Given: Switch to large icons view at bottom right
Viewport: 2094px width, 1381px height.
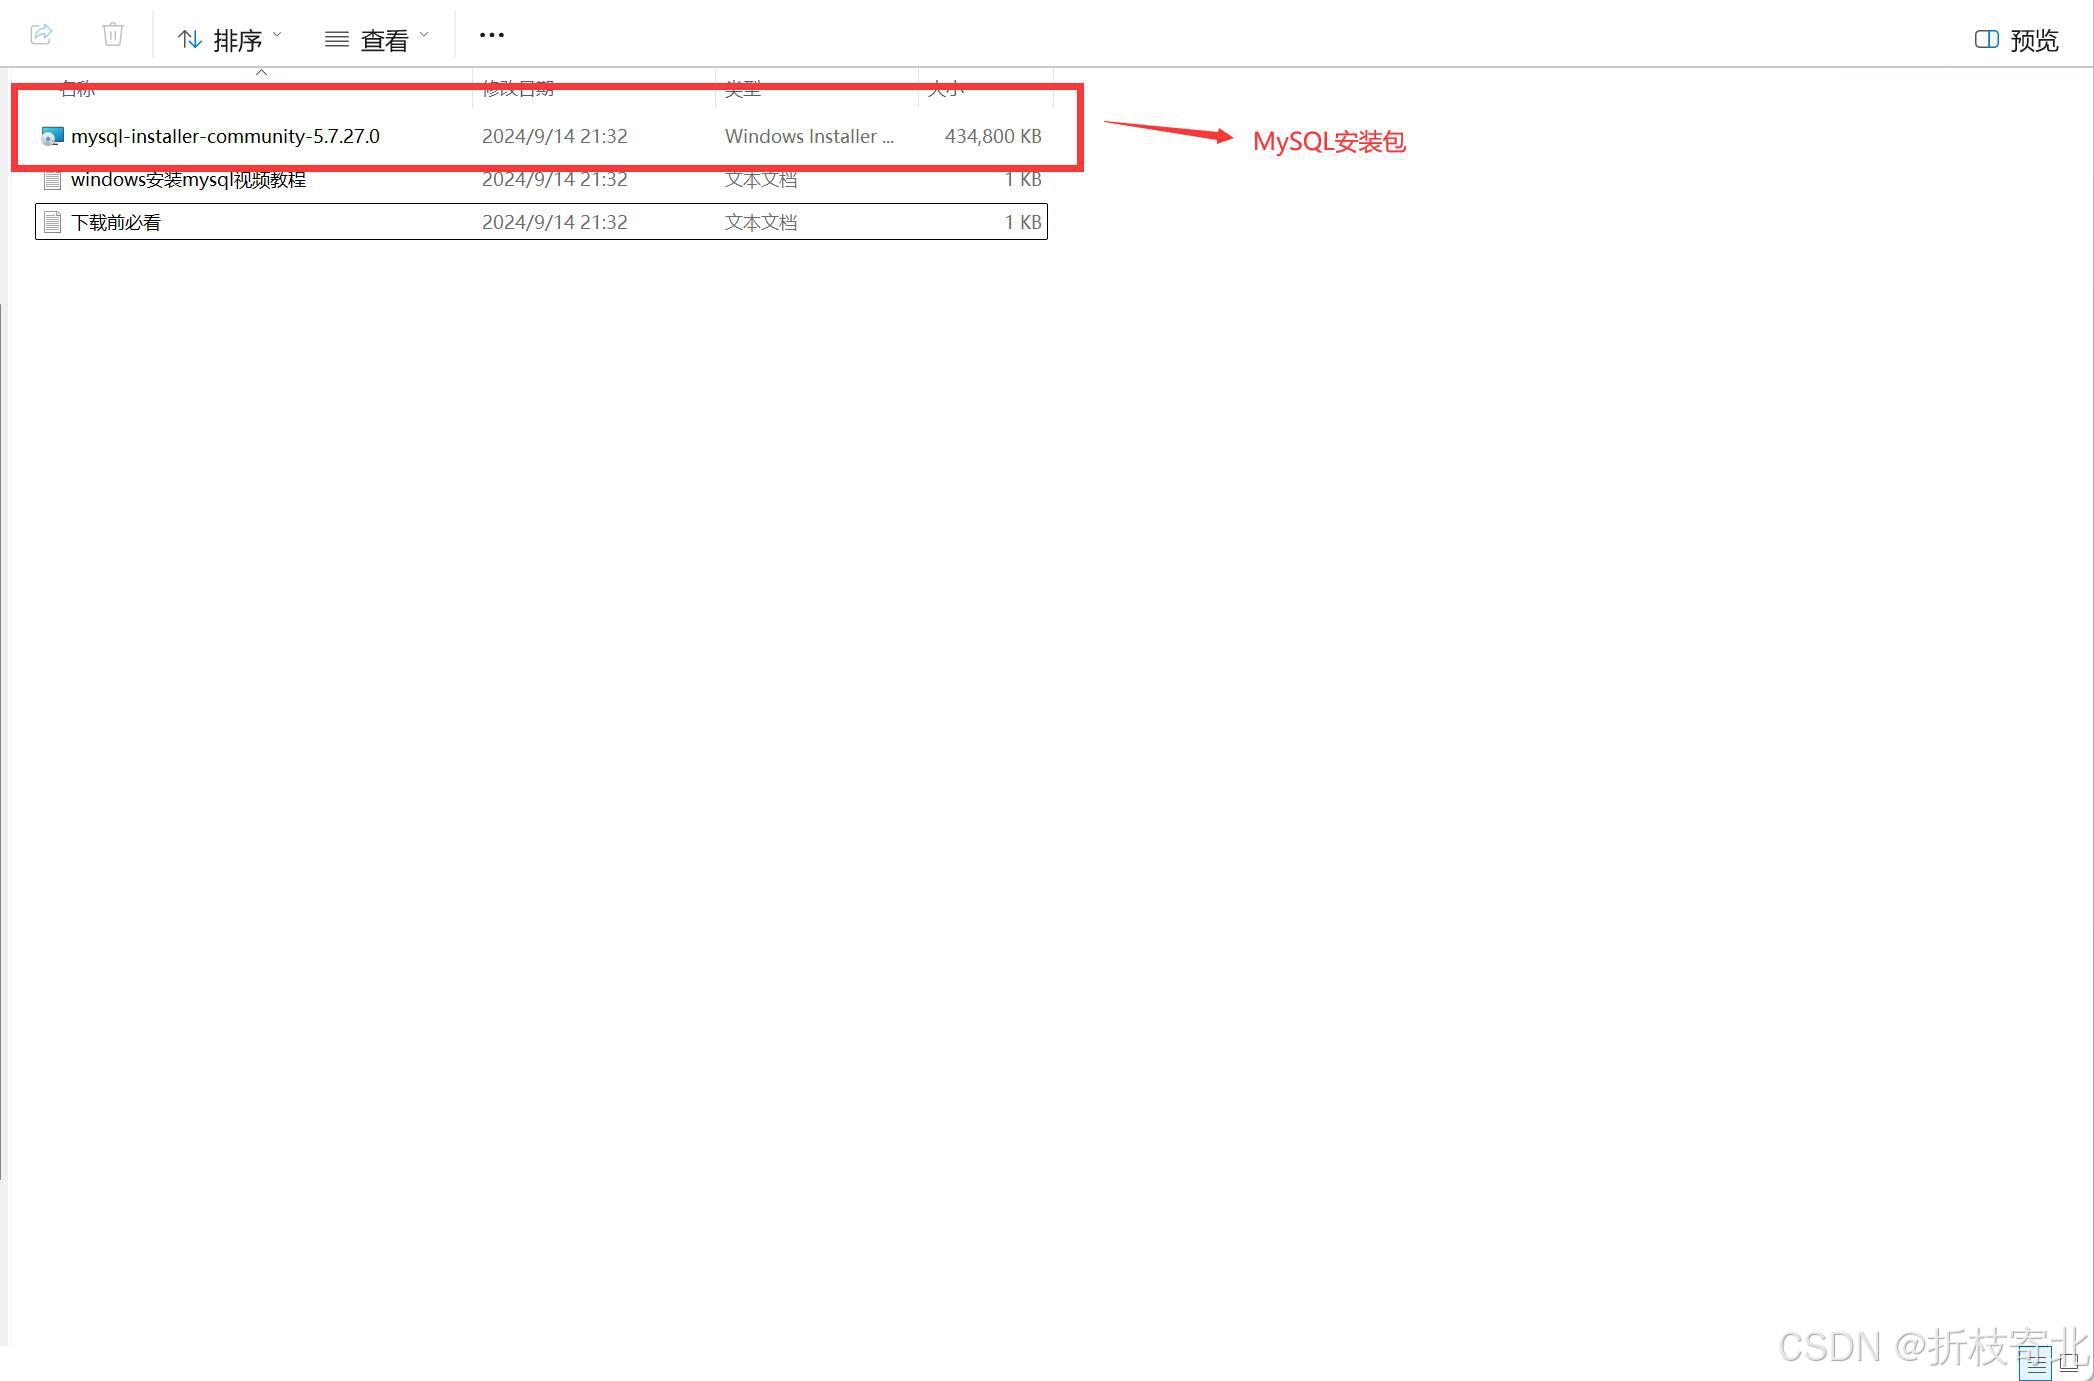Looking at the screenshot, I should pos(2070,1363).
